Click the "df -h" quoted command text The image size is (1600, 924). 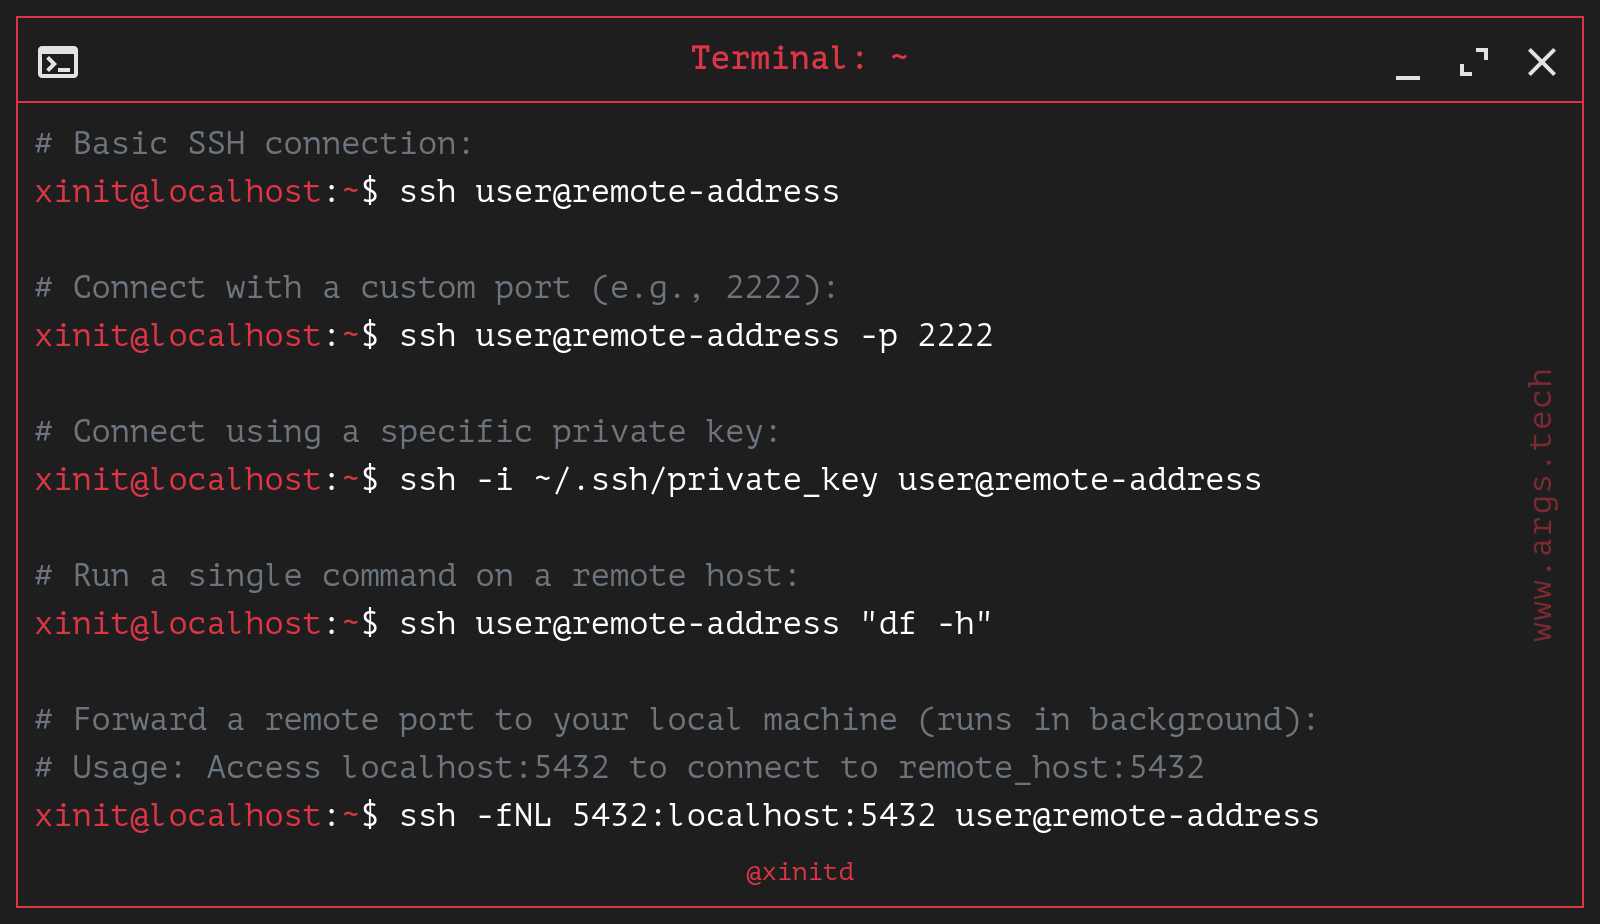[x=926, y=623]
